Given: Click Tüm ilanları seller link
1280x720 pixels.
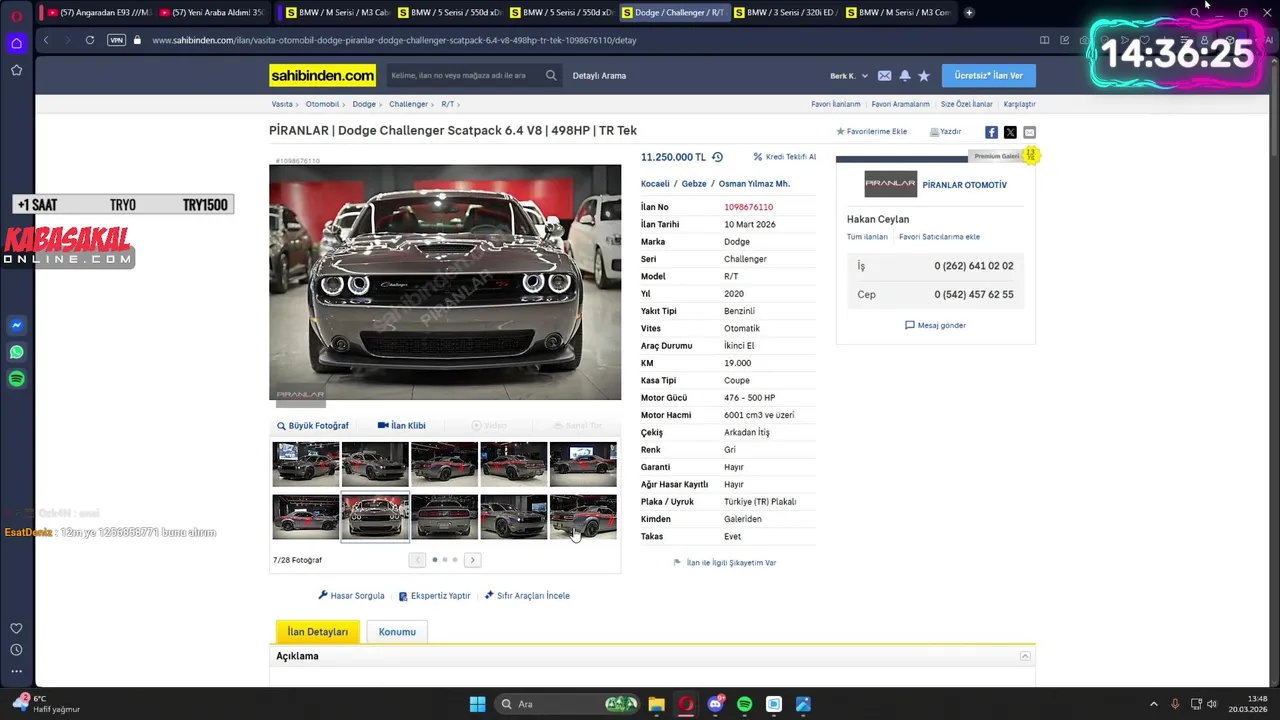Looking at the screenshot, I should (867, 237).
